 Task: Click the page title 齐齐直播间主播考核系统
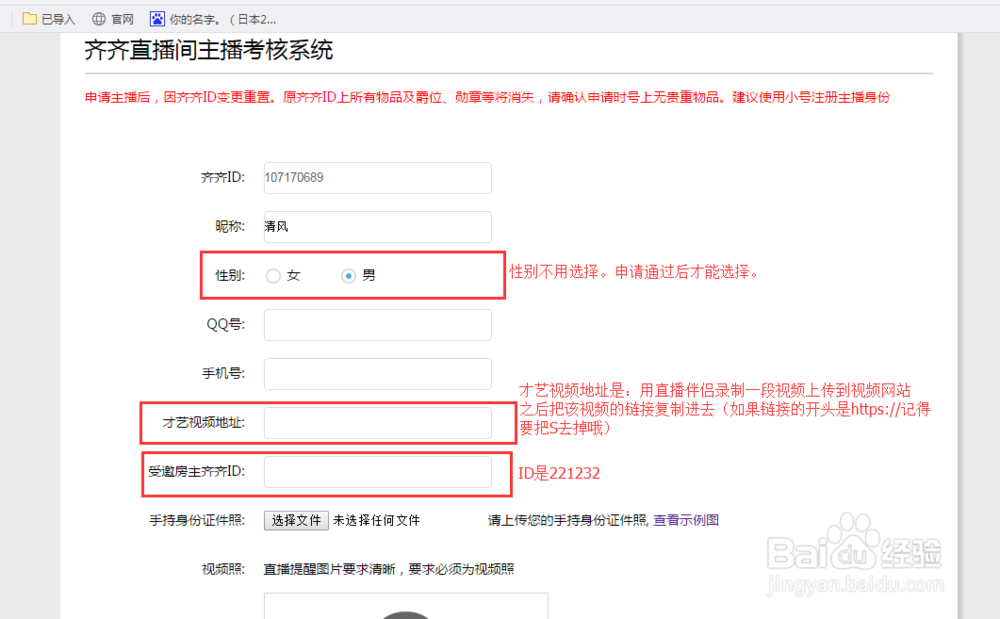tap(210, 50)
